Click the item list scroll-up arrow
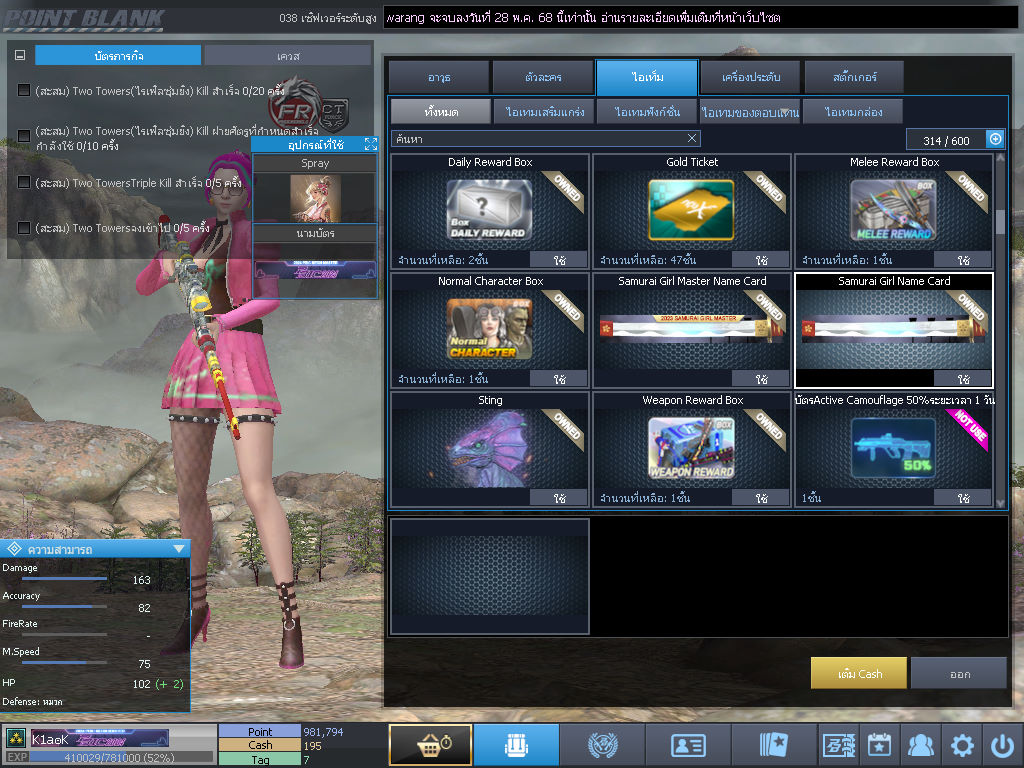This screenshot has width=1024, height=768. pyautogui.click(x=1000, y=158)
